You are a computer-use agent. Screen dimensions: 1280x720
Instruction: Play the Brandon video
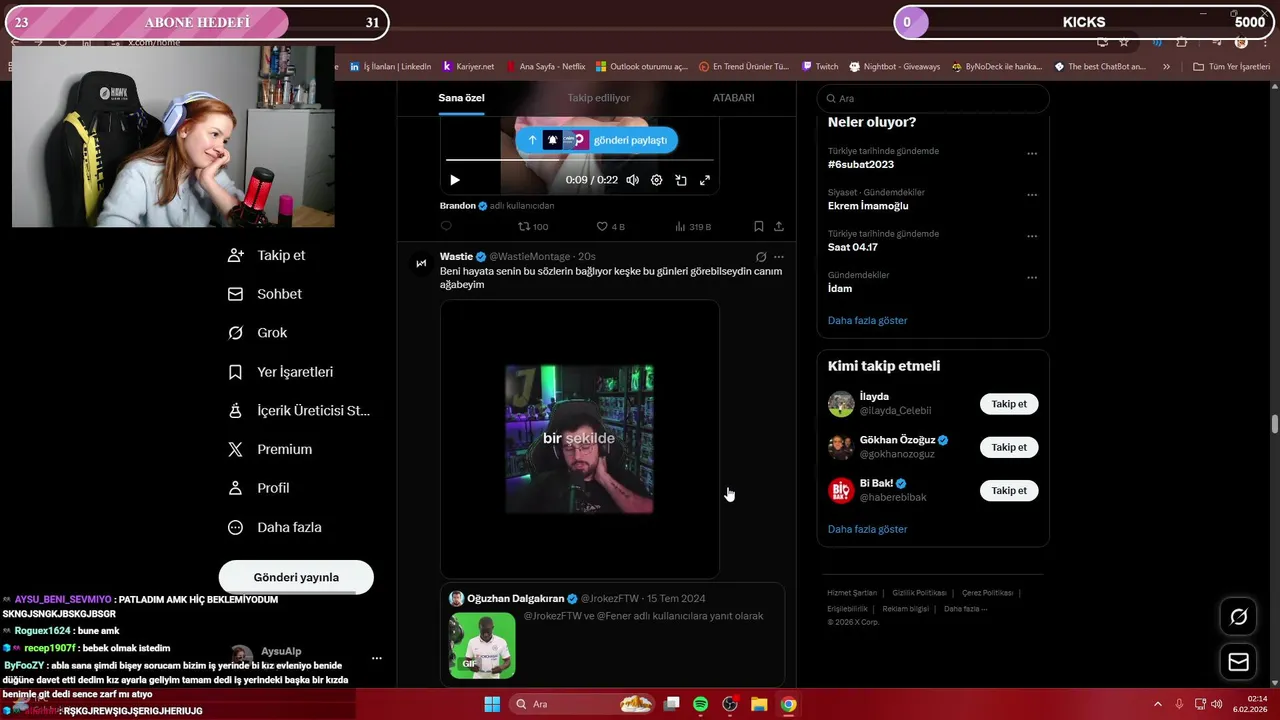pos(455,180)
